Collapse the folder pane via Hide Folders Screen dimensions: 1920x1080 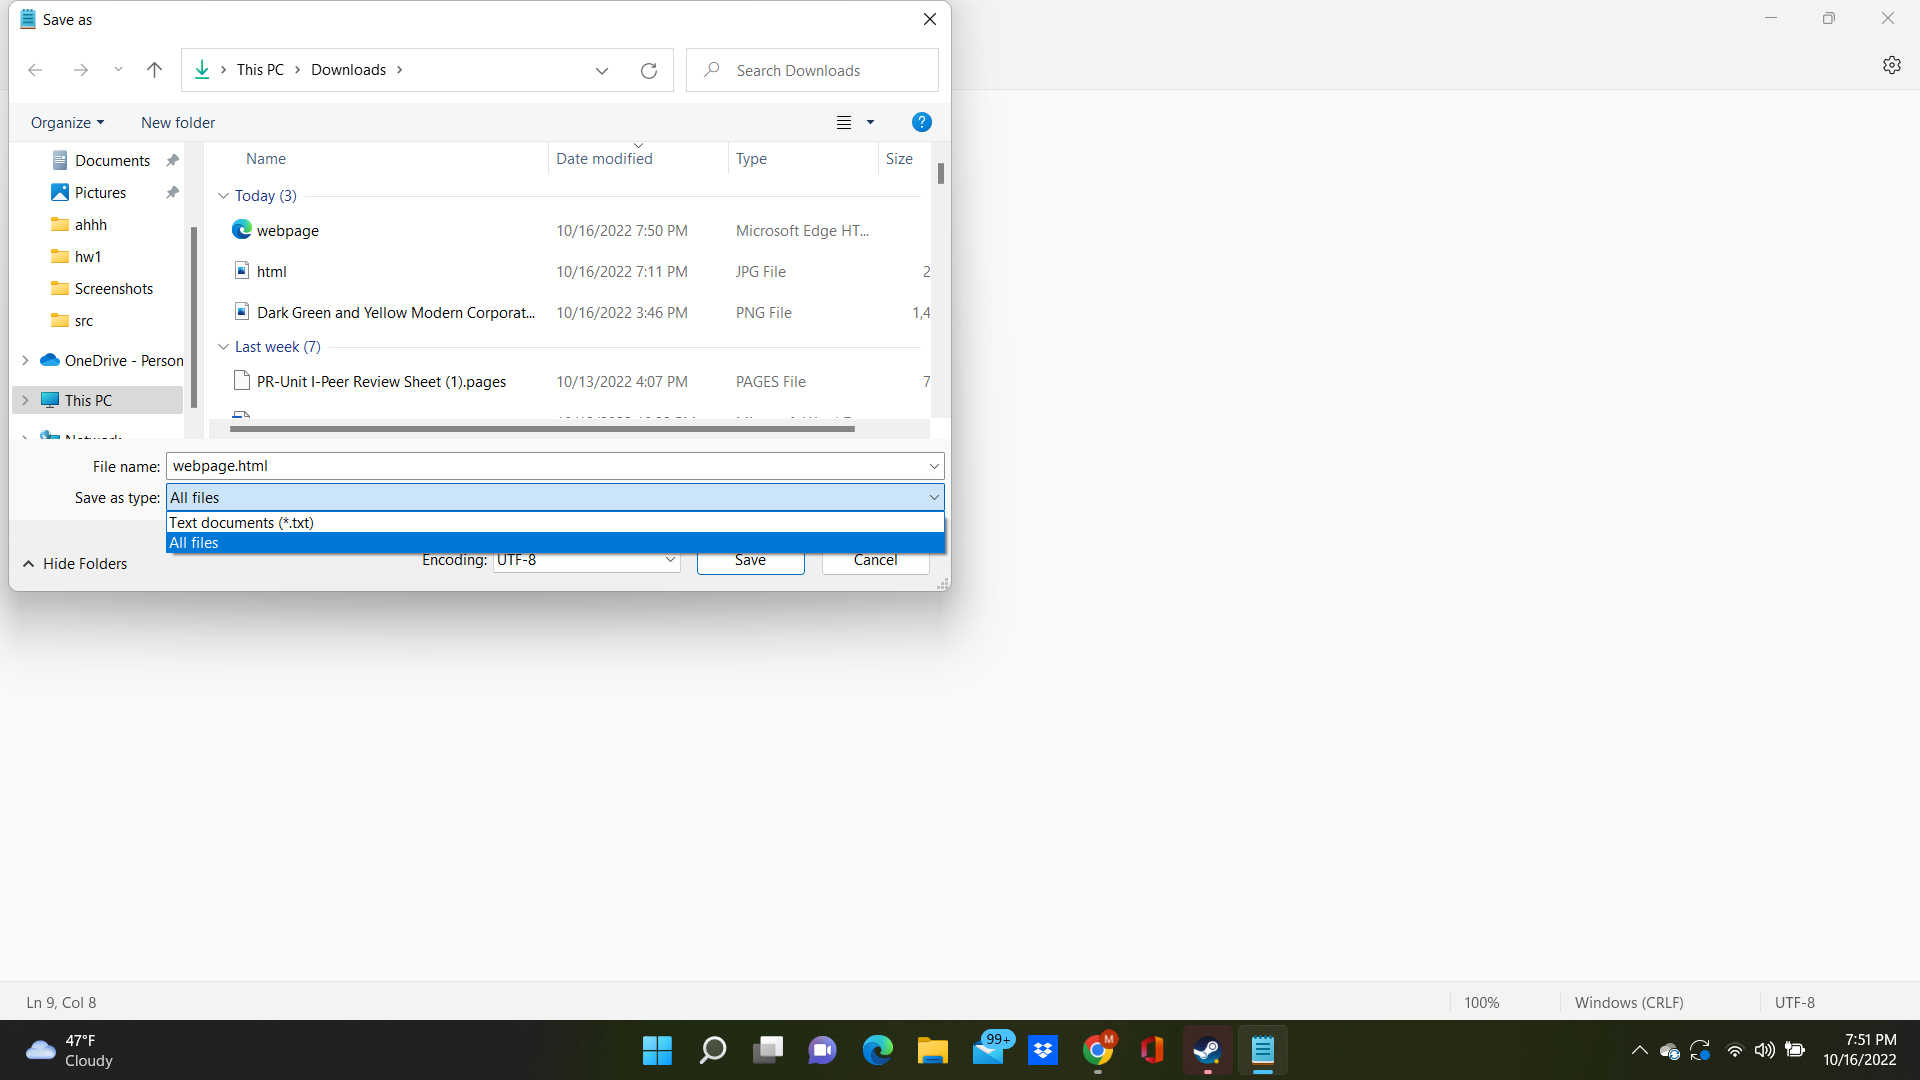click(74, 563)
